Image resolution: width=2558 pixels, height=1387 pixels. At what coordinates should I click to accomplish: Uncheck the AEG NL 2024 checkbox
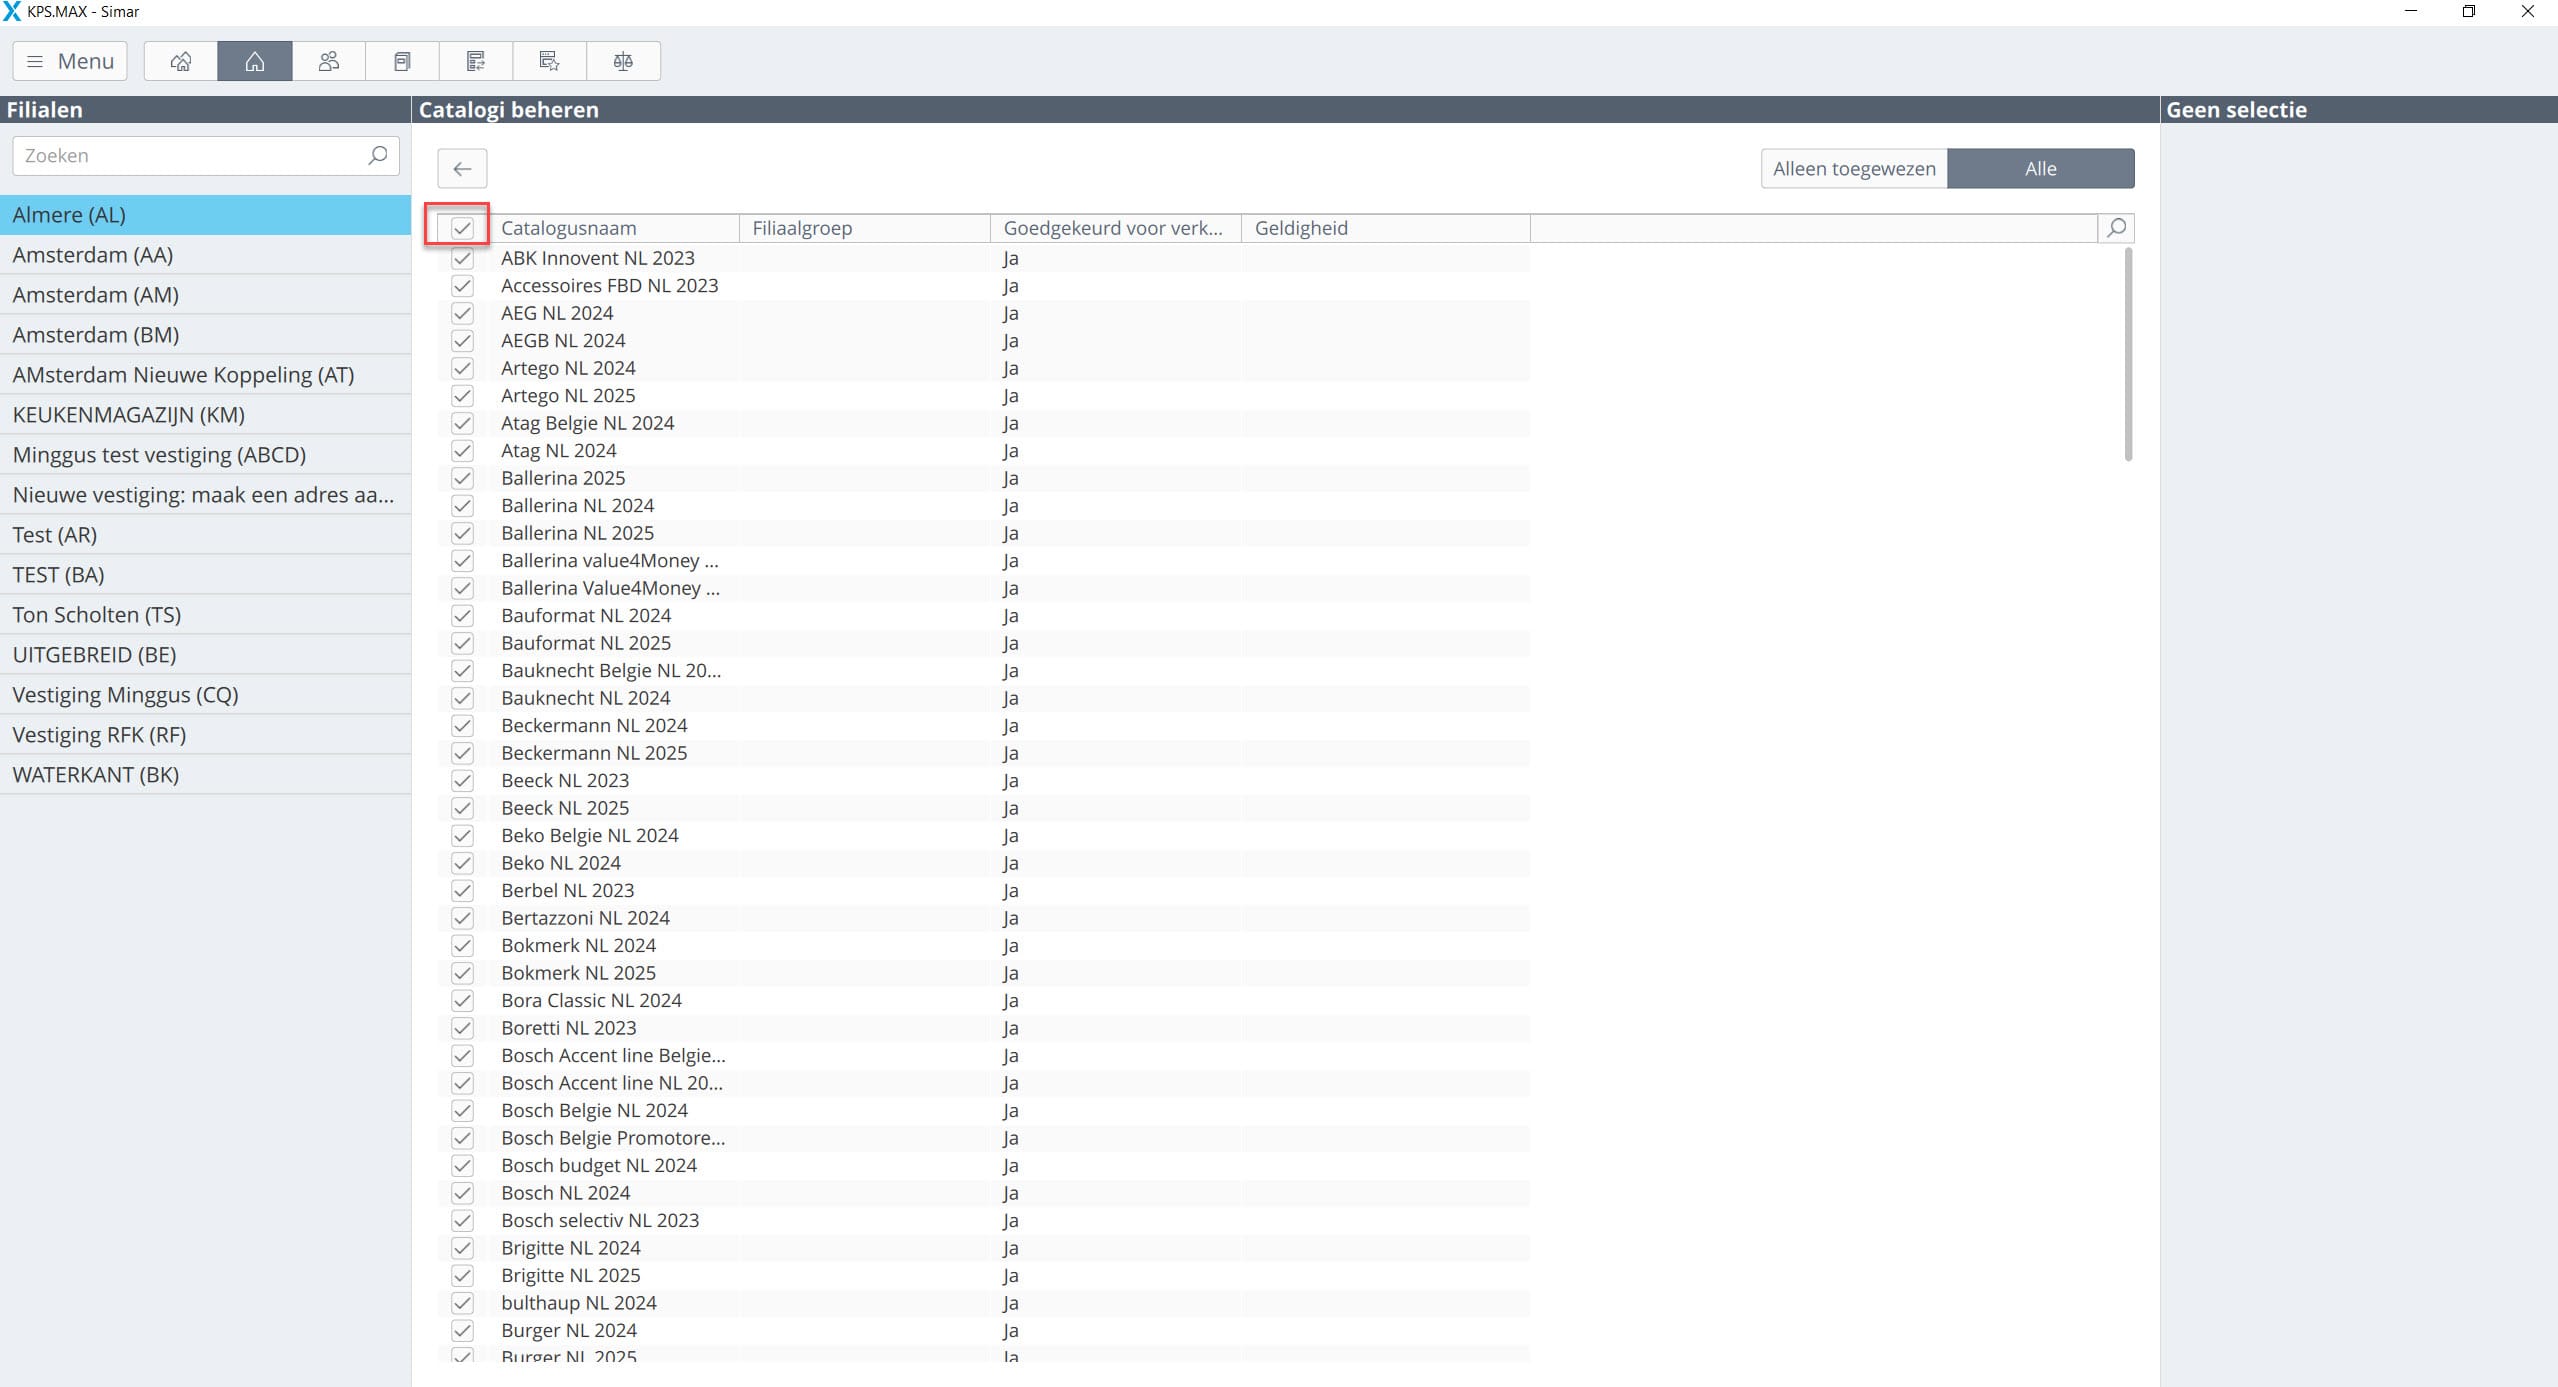coord(462,313)
